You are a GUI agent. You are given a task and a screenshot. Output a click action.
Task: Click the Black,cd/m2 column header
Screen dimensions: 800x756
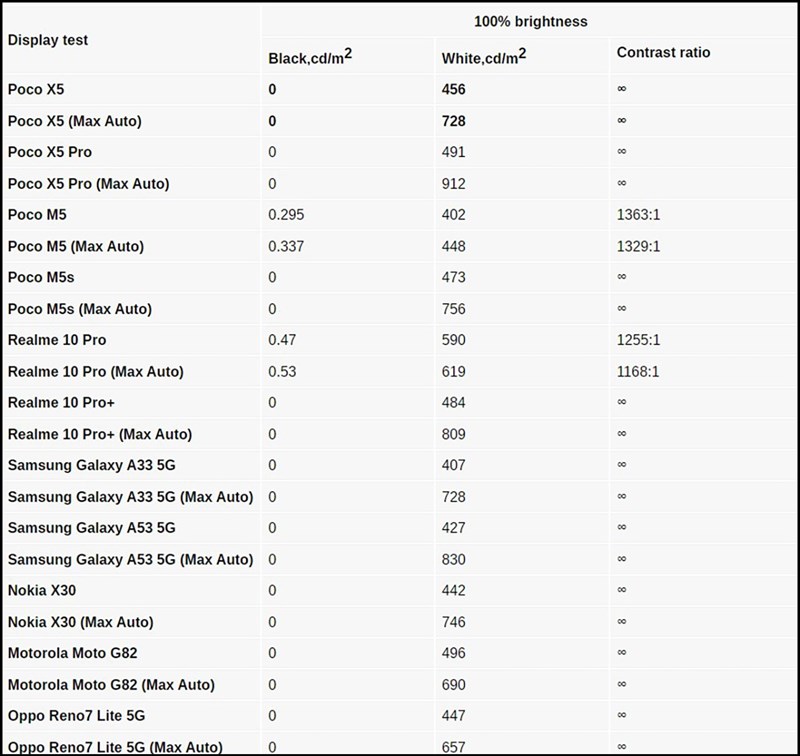310,56
